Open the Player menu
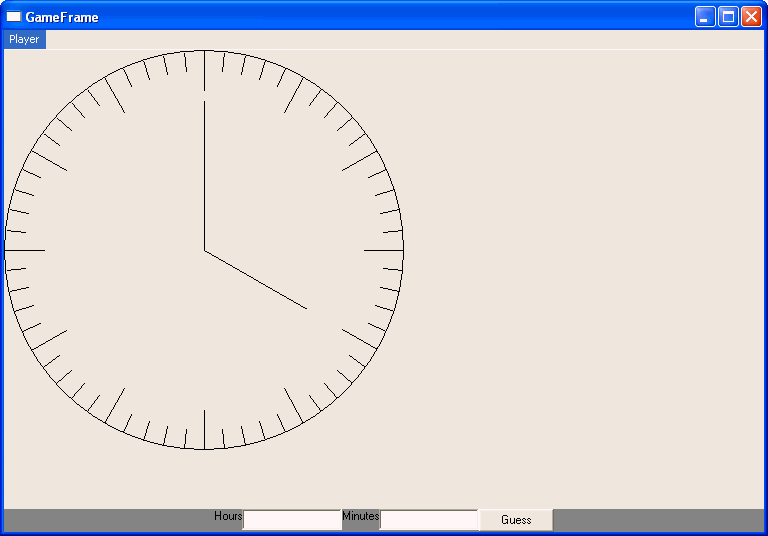This screenshot has width=768, height=536. [x=24, y=39]
